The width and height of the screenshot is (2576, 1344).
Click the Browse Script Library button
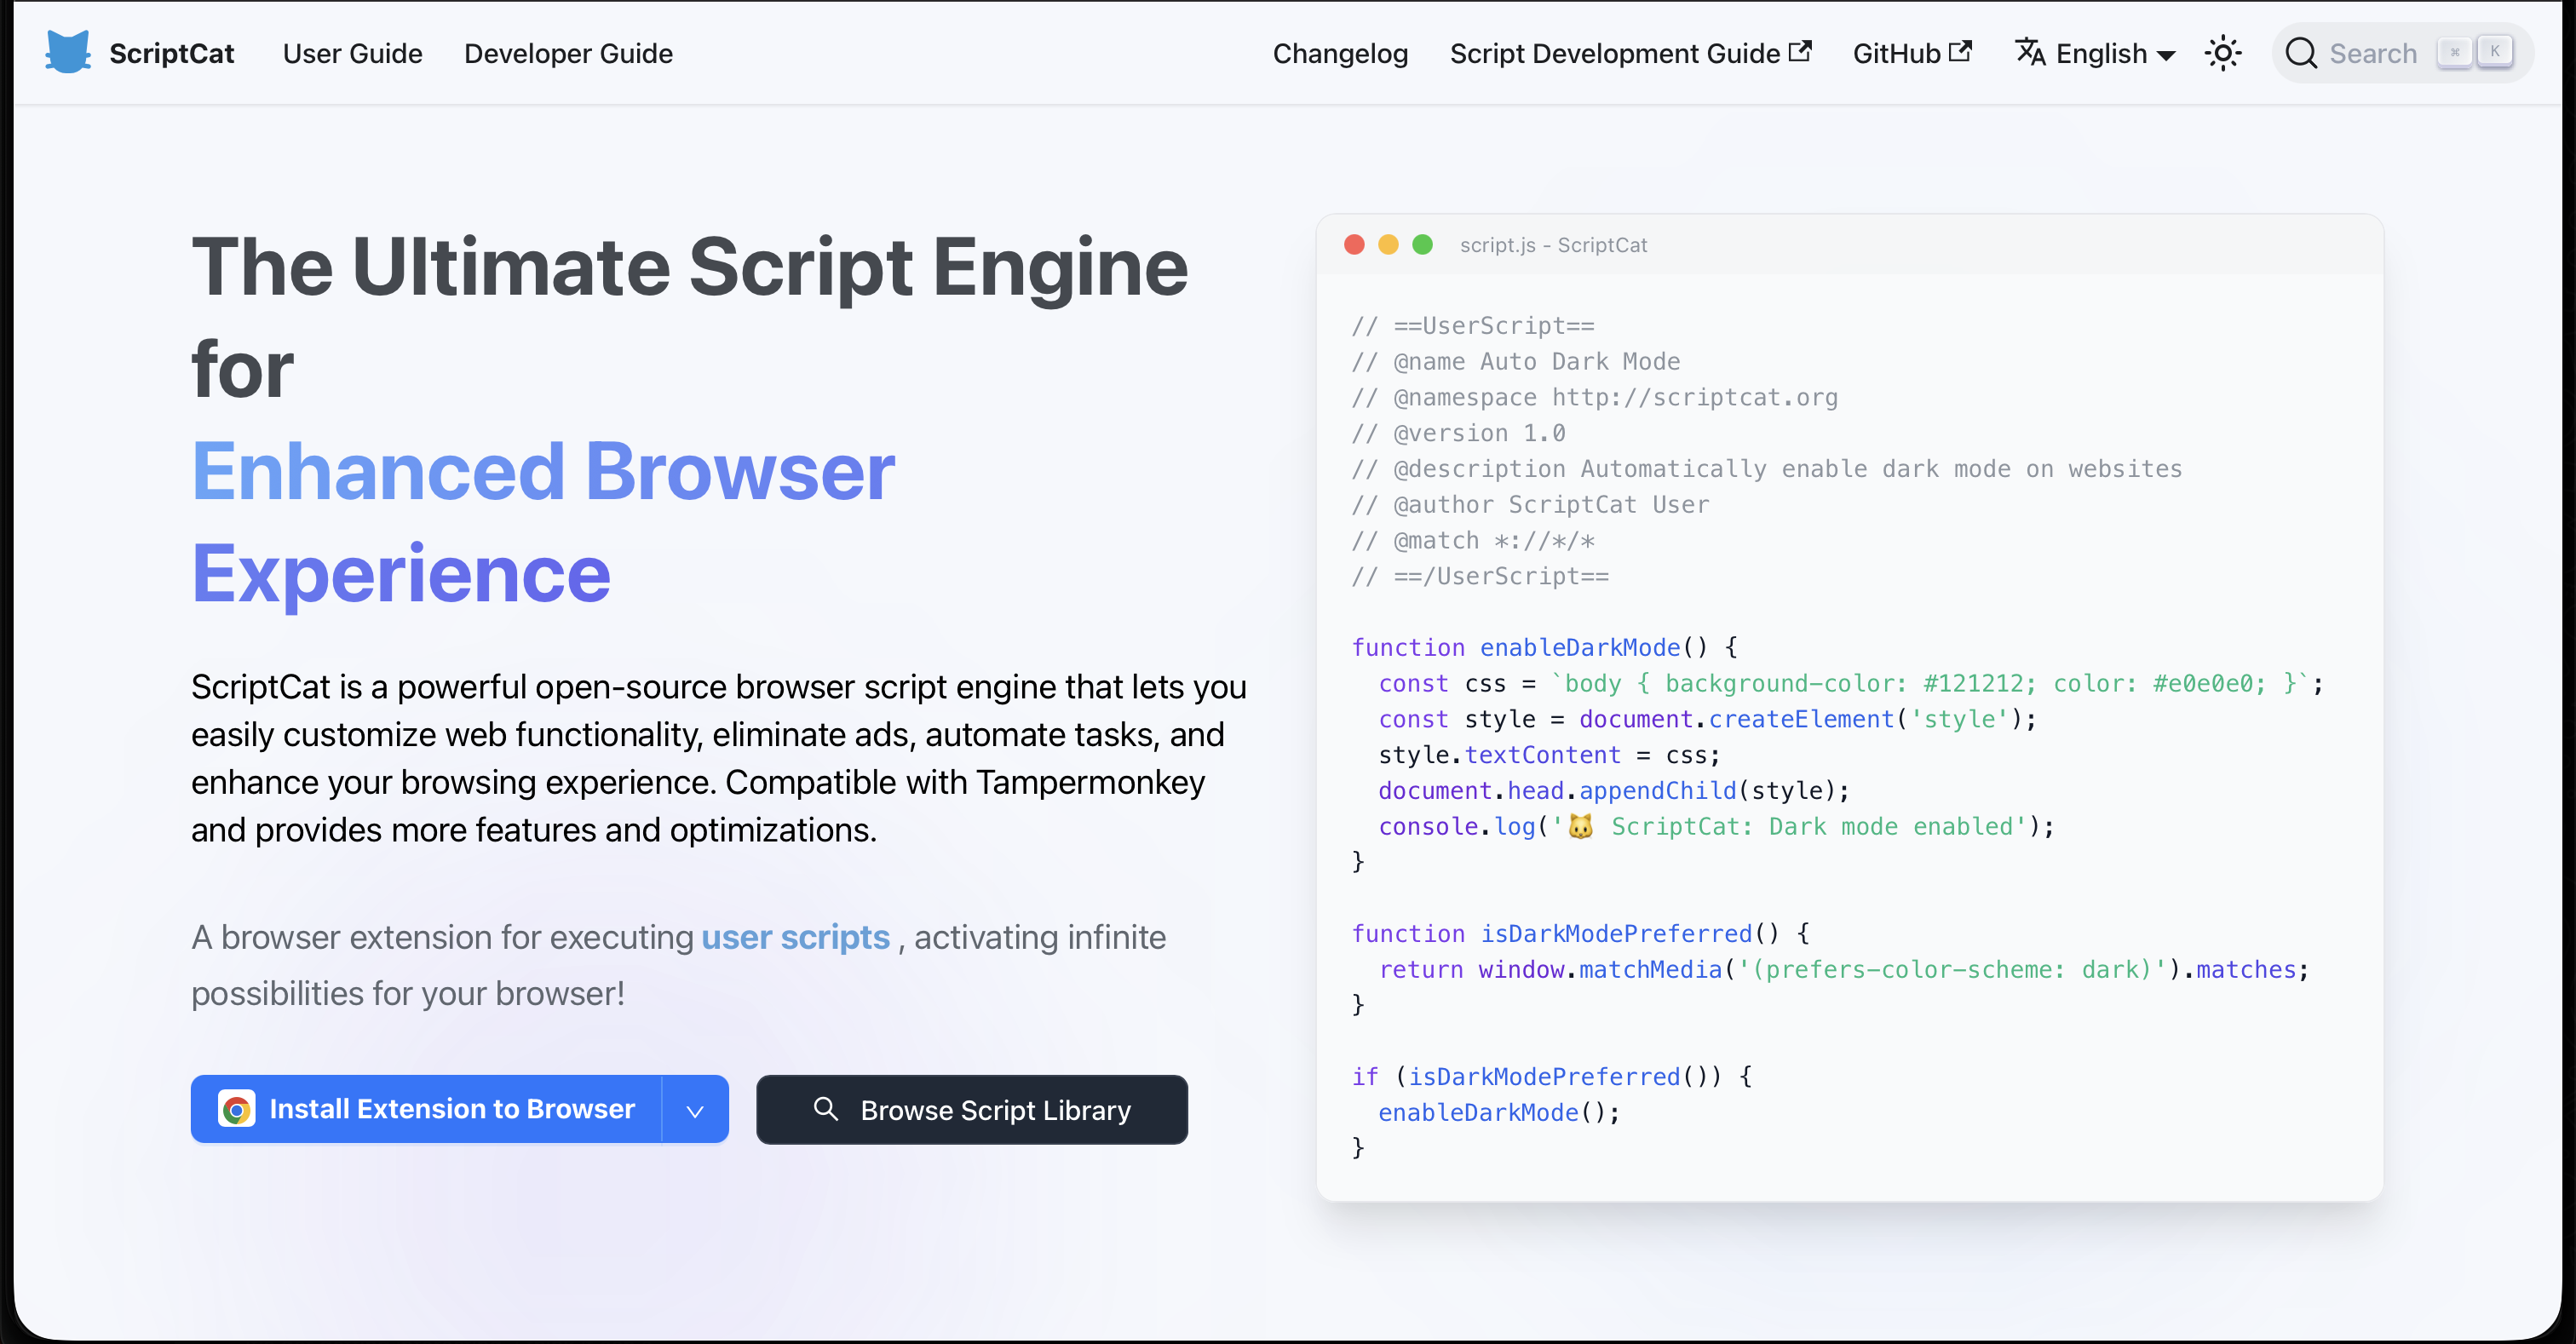972,1110
